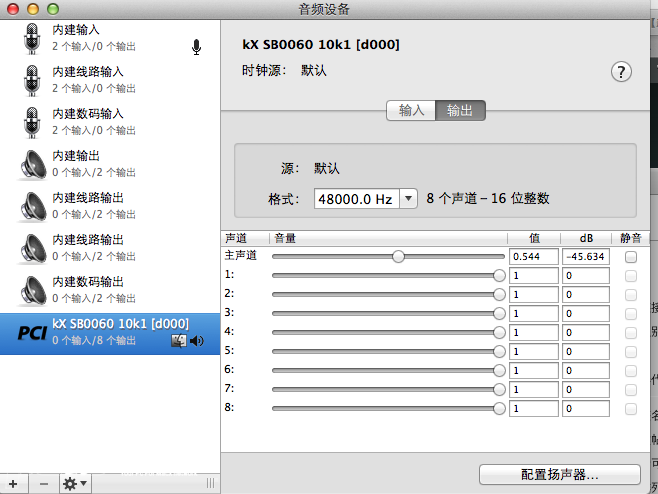Click the green zoom window button

click(53, 9)
